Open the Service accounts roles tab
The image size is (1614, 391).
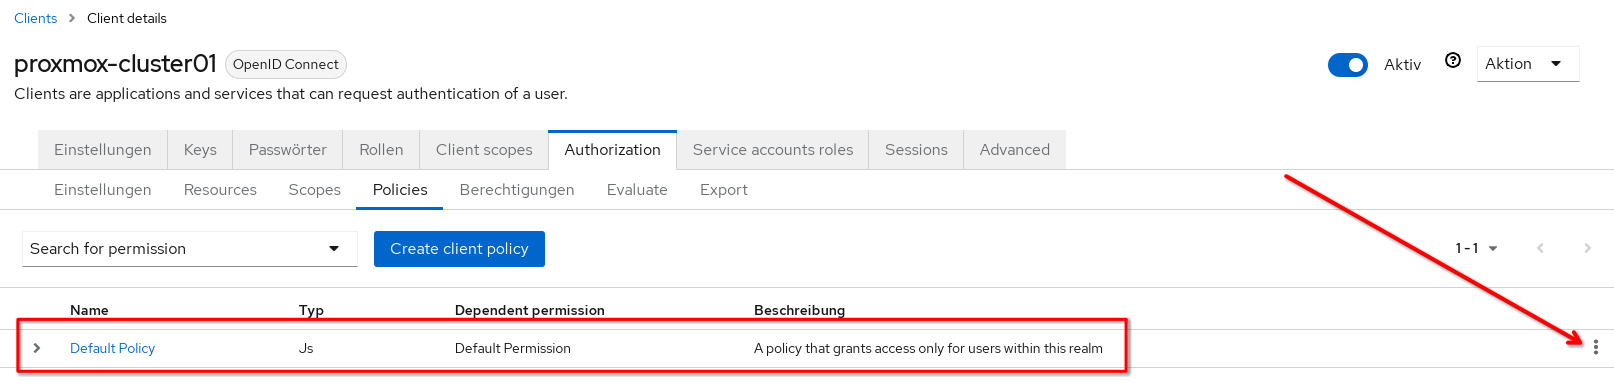773,150
